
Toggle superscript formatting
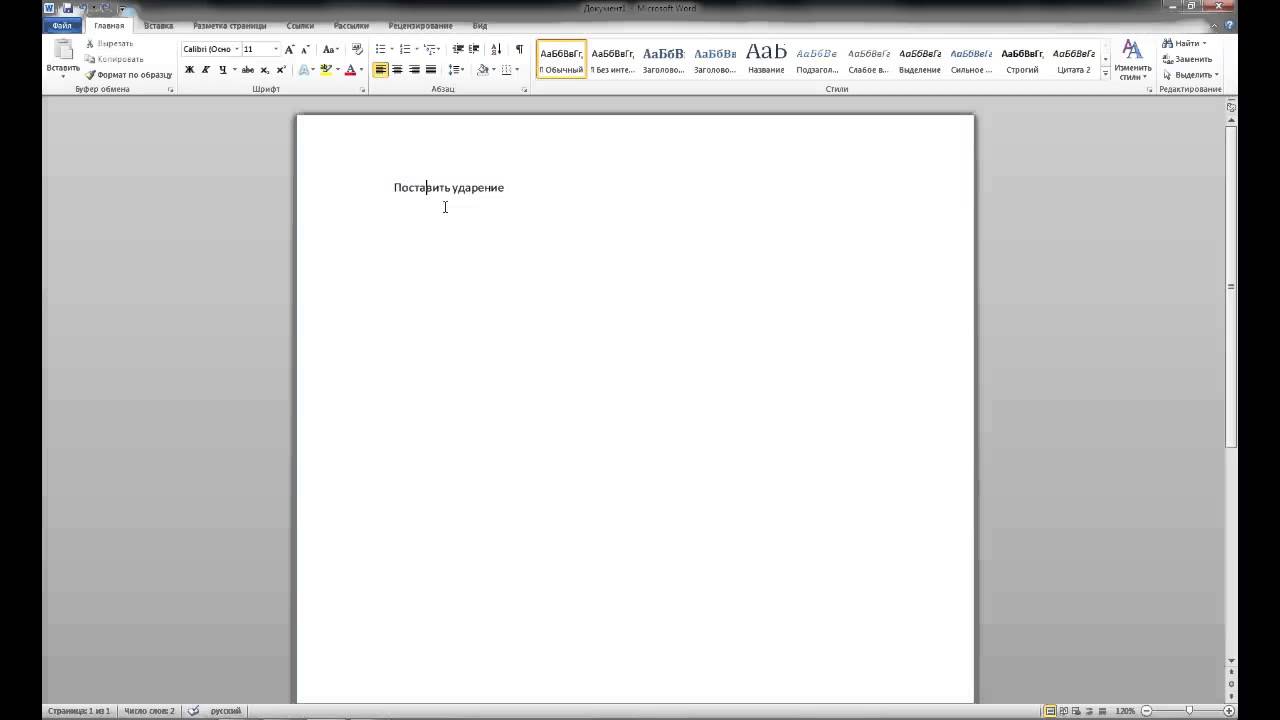coord(281,70)
